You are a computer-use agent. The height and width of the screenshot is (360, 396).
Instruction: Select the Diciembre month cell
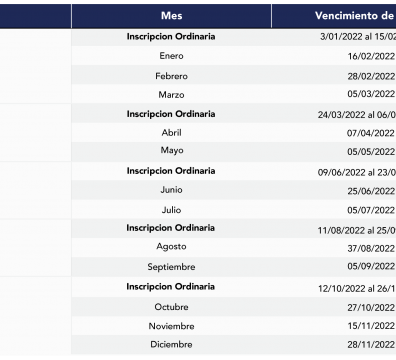171,344
